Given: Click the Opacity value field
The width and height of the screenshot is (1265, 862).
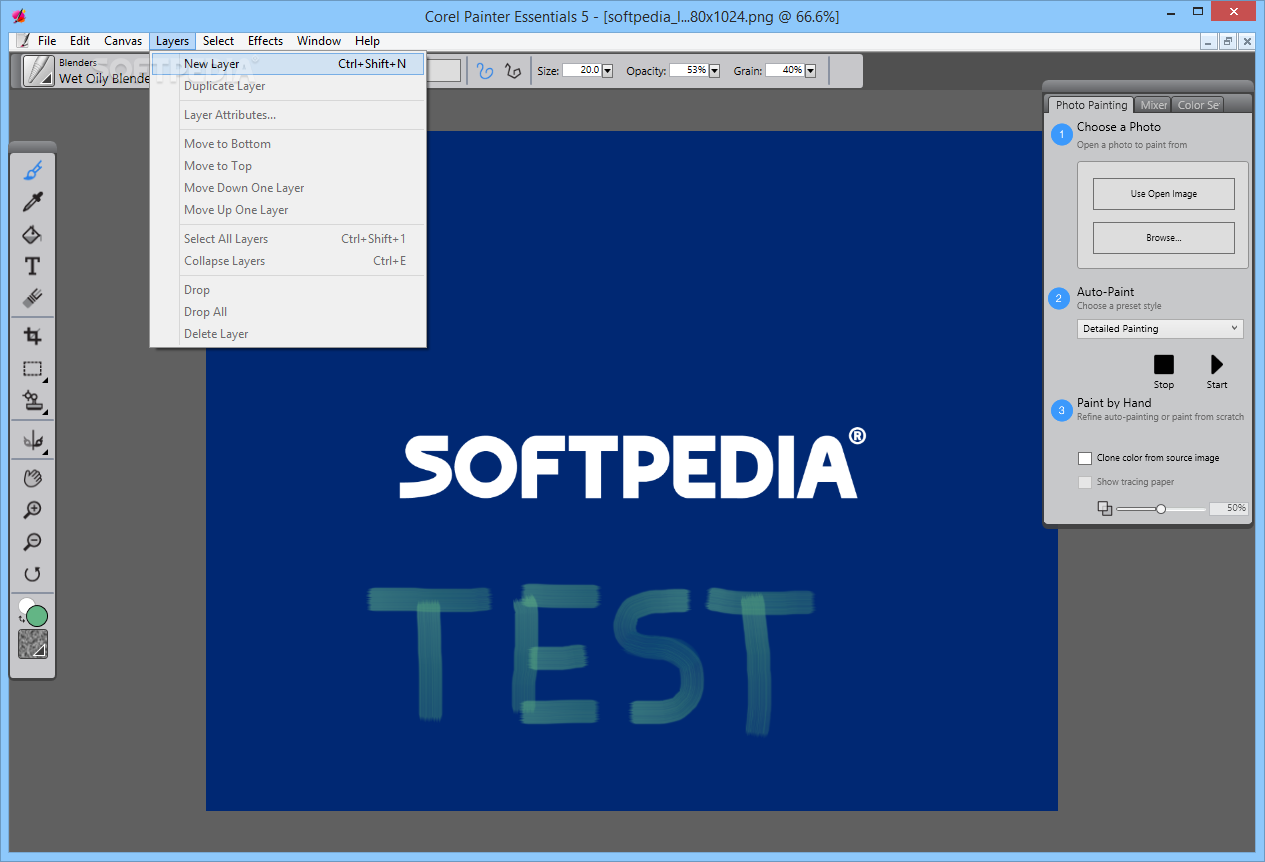Looking at the screenshot, I should click(x=688, y=71).
